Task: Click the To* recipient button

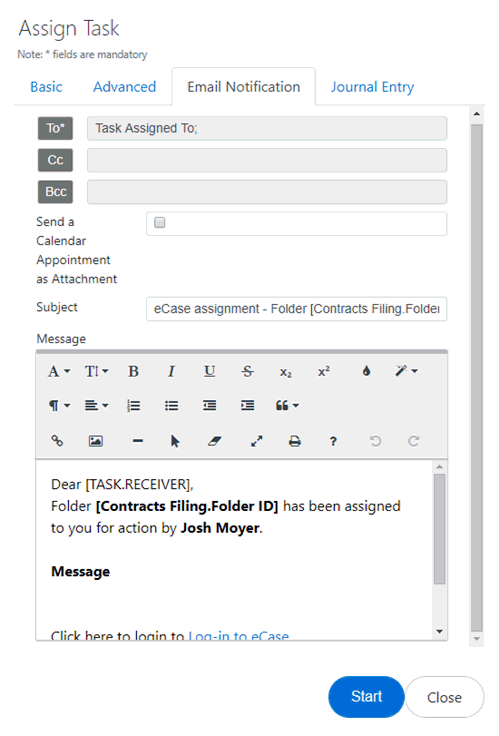Action: [x=55, y=128]
